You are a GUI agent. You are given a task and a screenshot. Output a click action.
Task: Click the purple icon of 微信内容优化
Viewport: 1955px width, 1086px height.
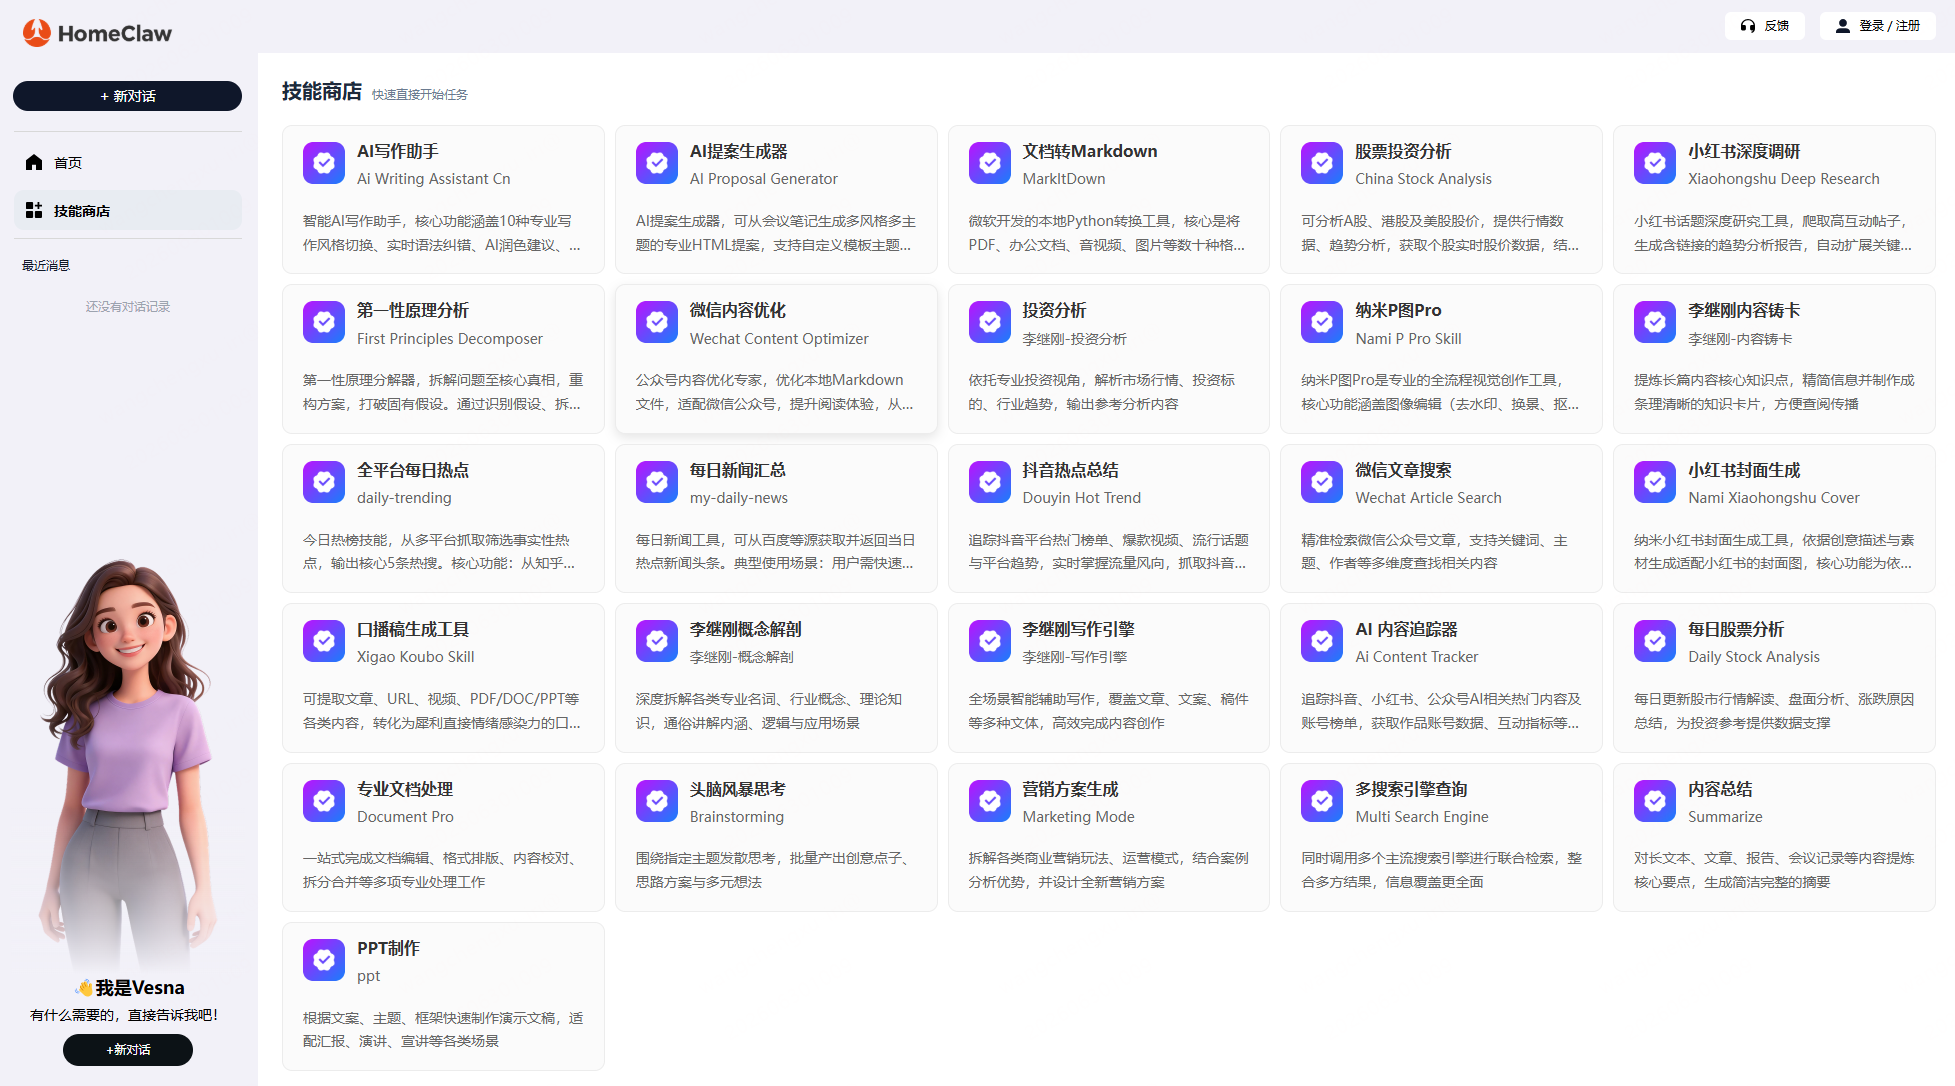click(657, 322)
